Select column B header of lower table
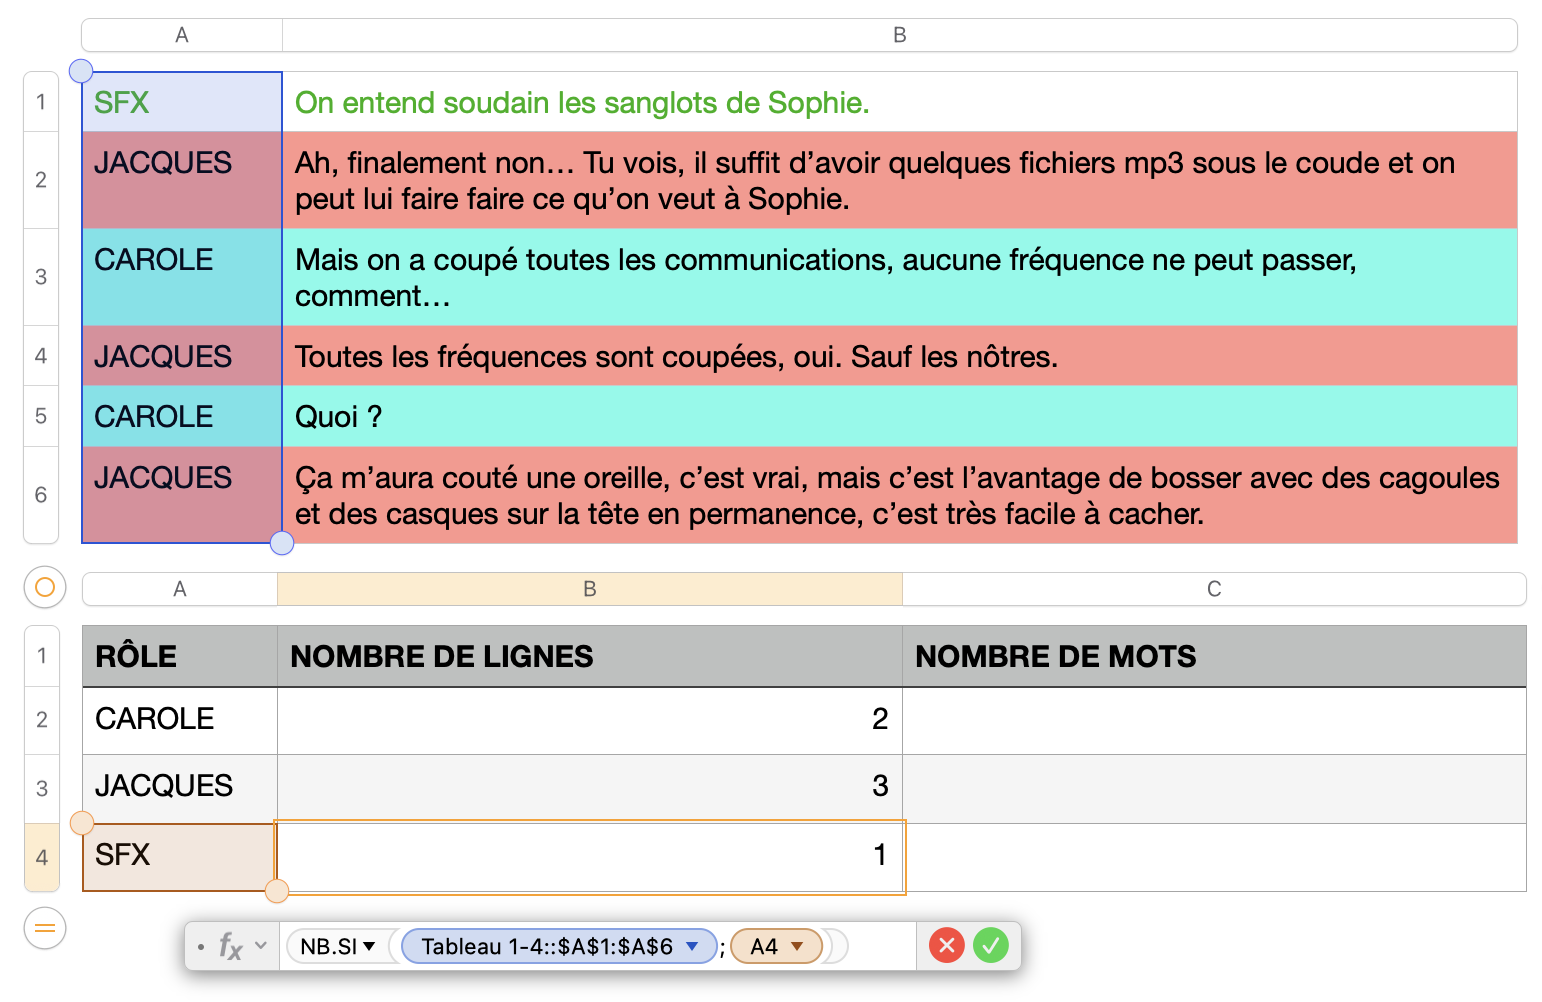The width and height of the screenshot is (1542, 1002). [x=589, y=589]
